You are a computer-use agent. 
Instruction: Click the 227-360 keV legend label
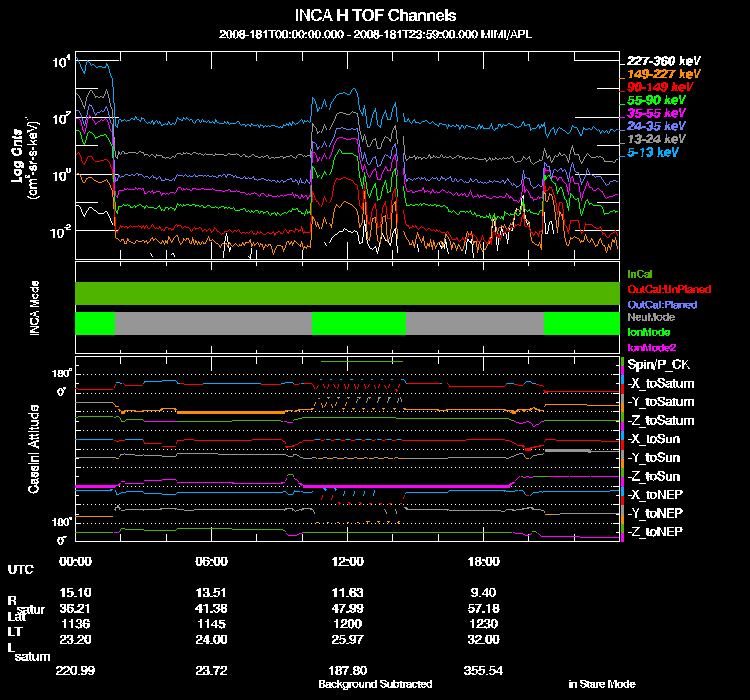click(663, 61)
